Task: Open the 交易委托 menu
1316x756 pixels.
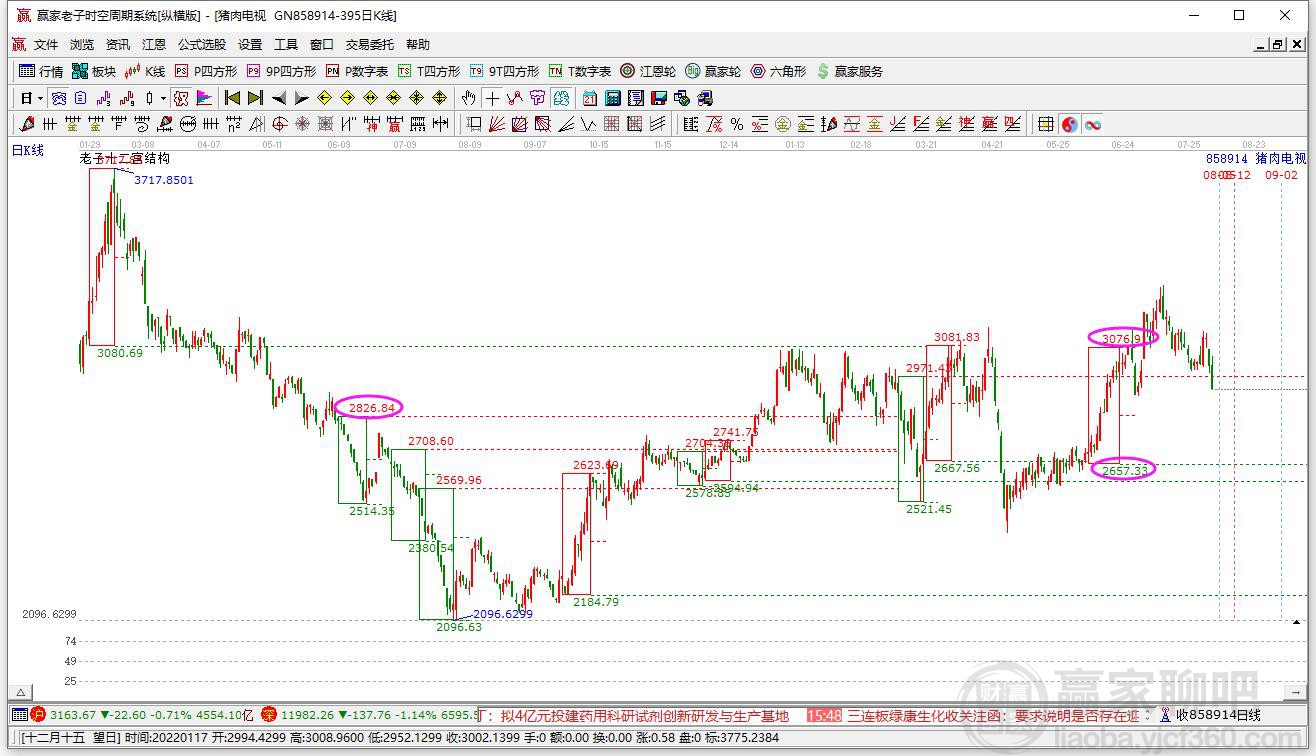Action: pos(370,45)
